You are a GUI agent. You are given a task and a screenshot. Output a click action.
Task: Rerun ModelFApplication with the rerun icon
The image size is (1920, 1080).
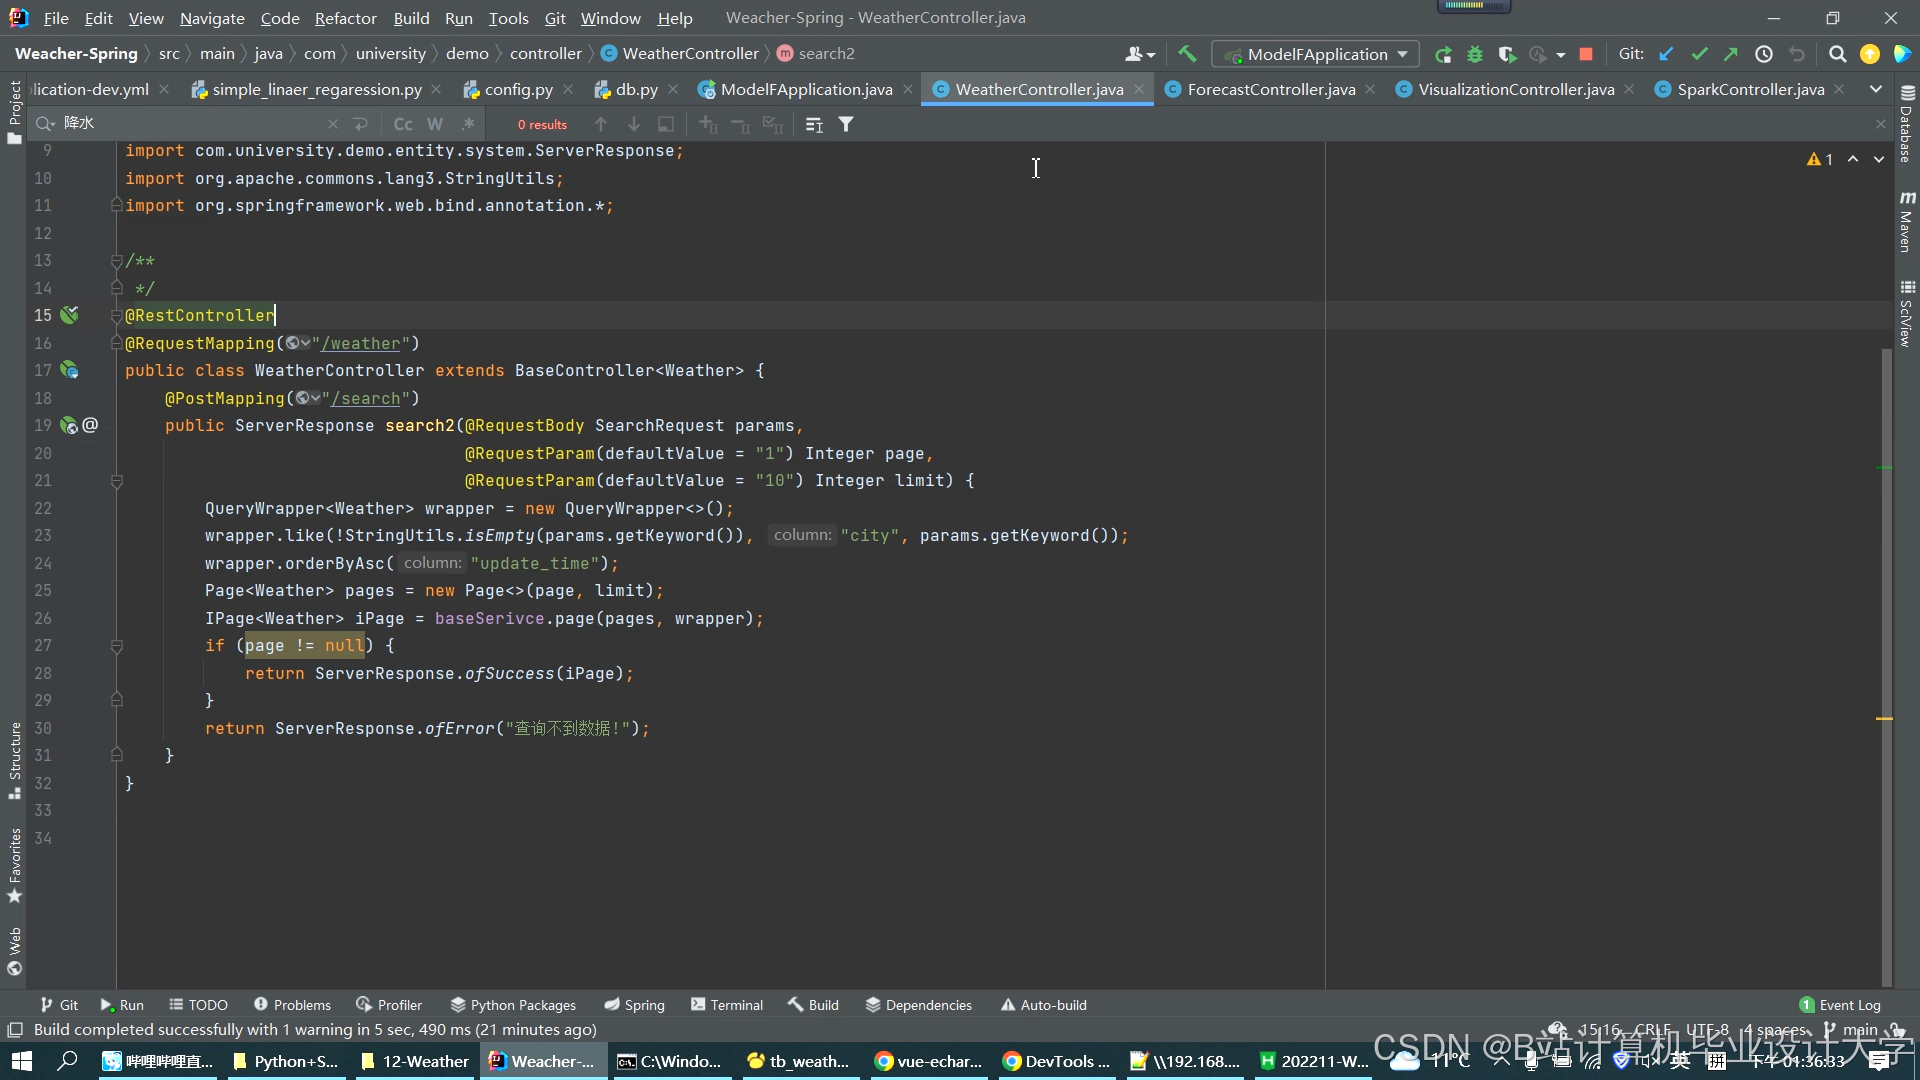pyautogui.click(x=1443, y=54)
